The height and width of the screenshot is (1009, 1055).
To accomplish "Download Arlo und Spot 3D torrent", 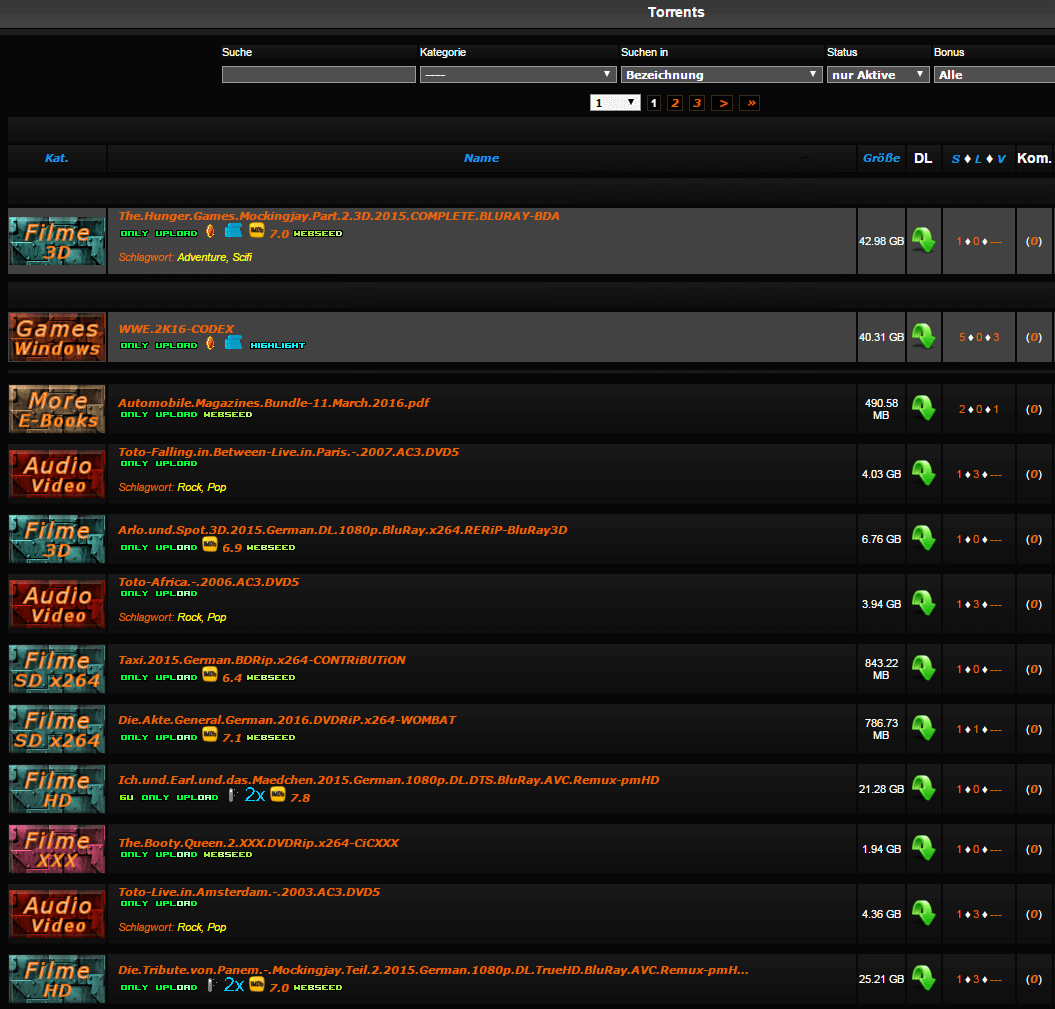I will [923, 538].
